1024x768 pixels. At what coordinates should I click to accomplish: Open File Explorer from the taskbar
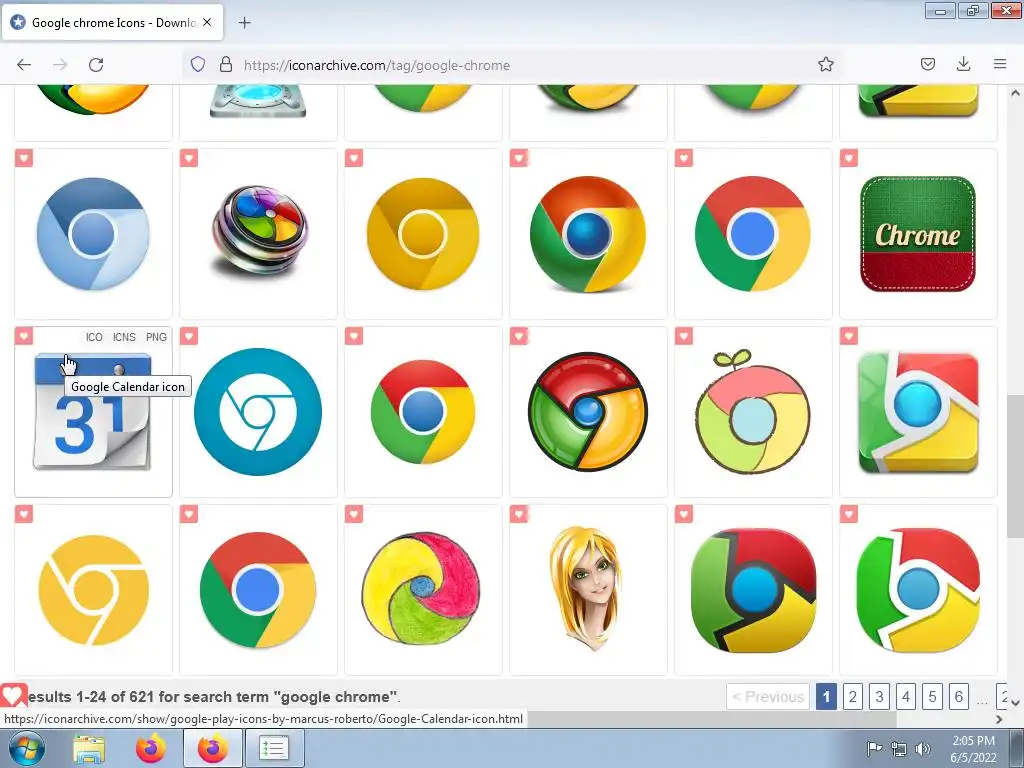tap(89, 749)
